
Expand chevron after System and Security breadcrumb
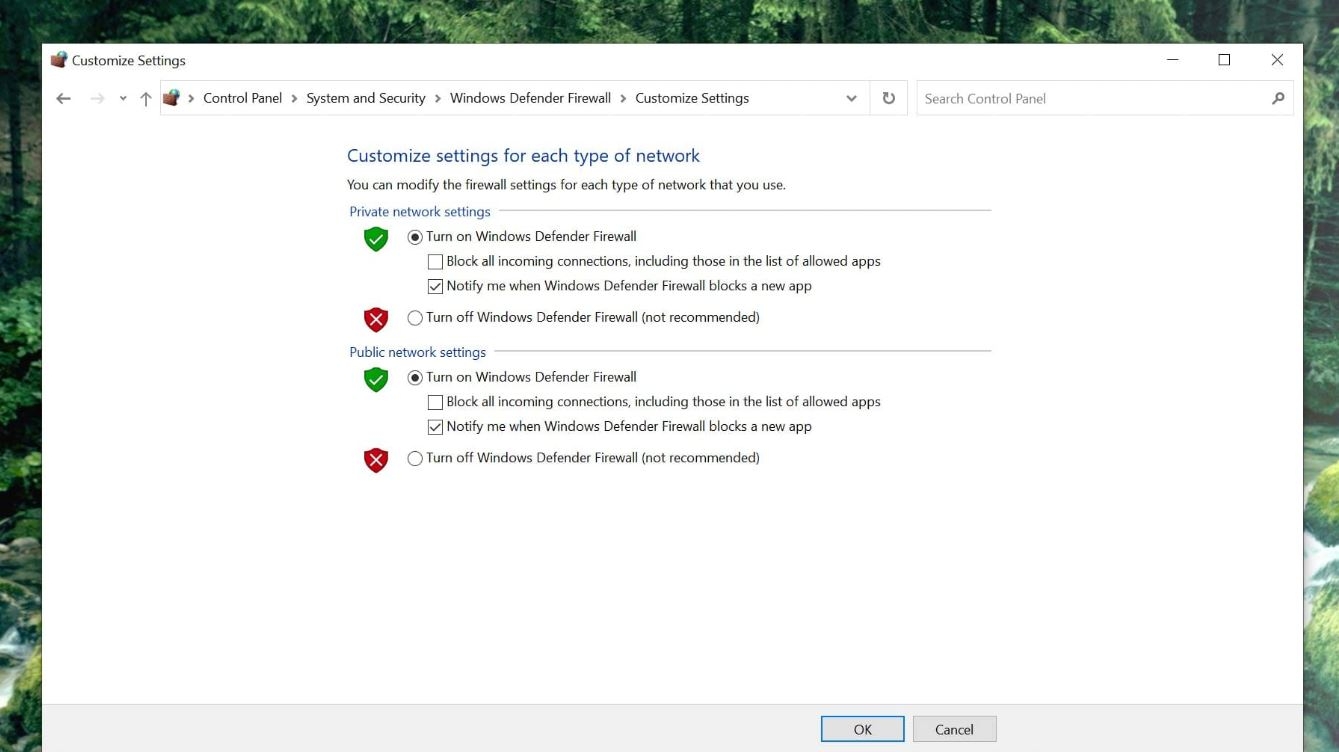438,98
